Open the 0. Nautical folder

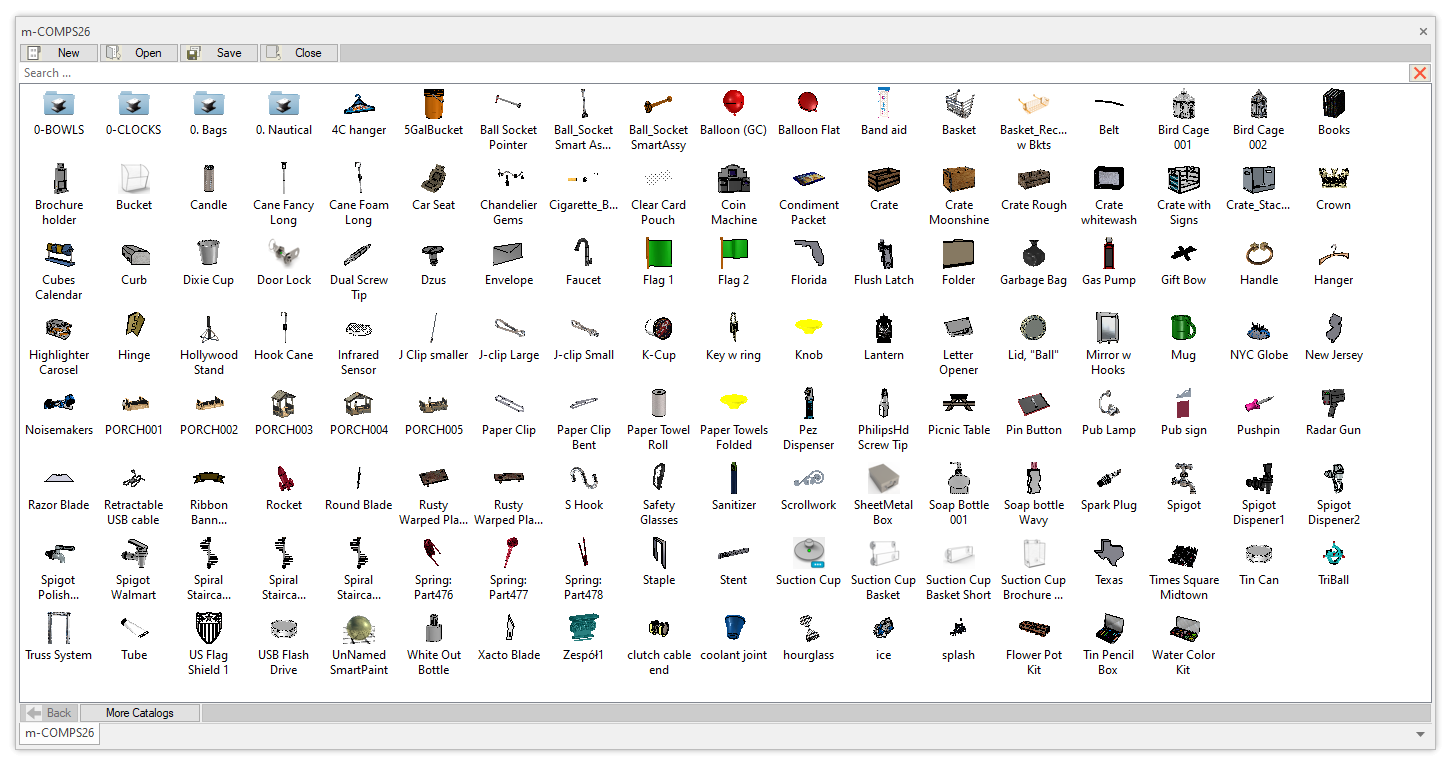pos(284,104)
